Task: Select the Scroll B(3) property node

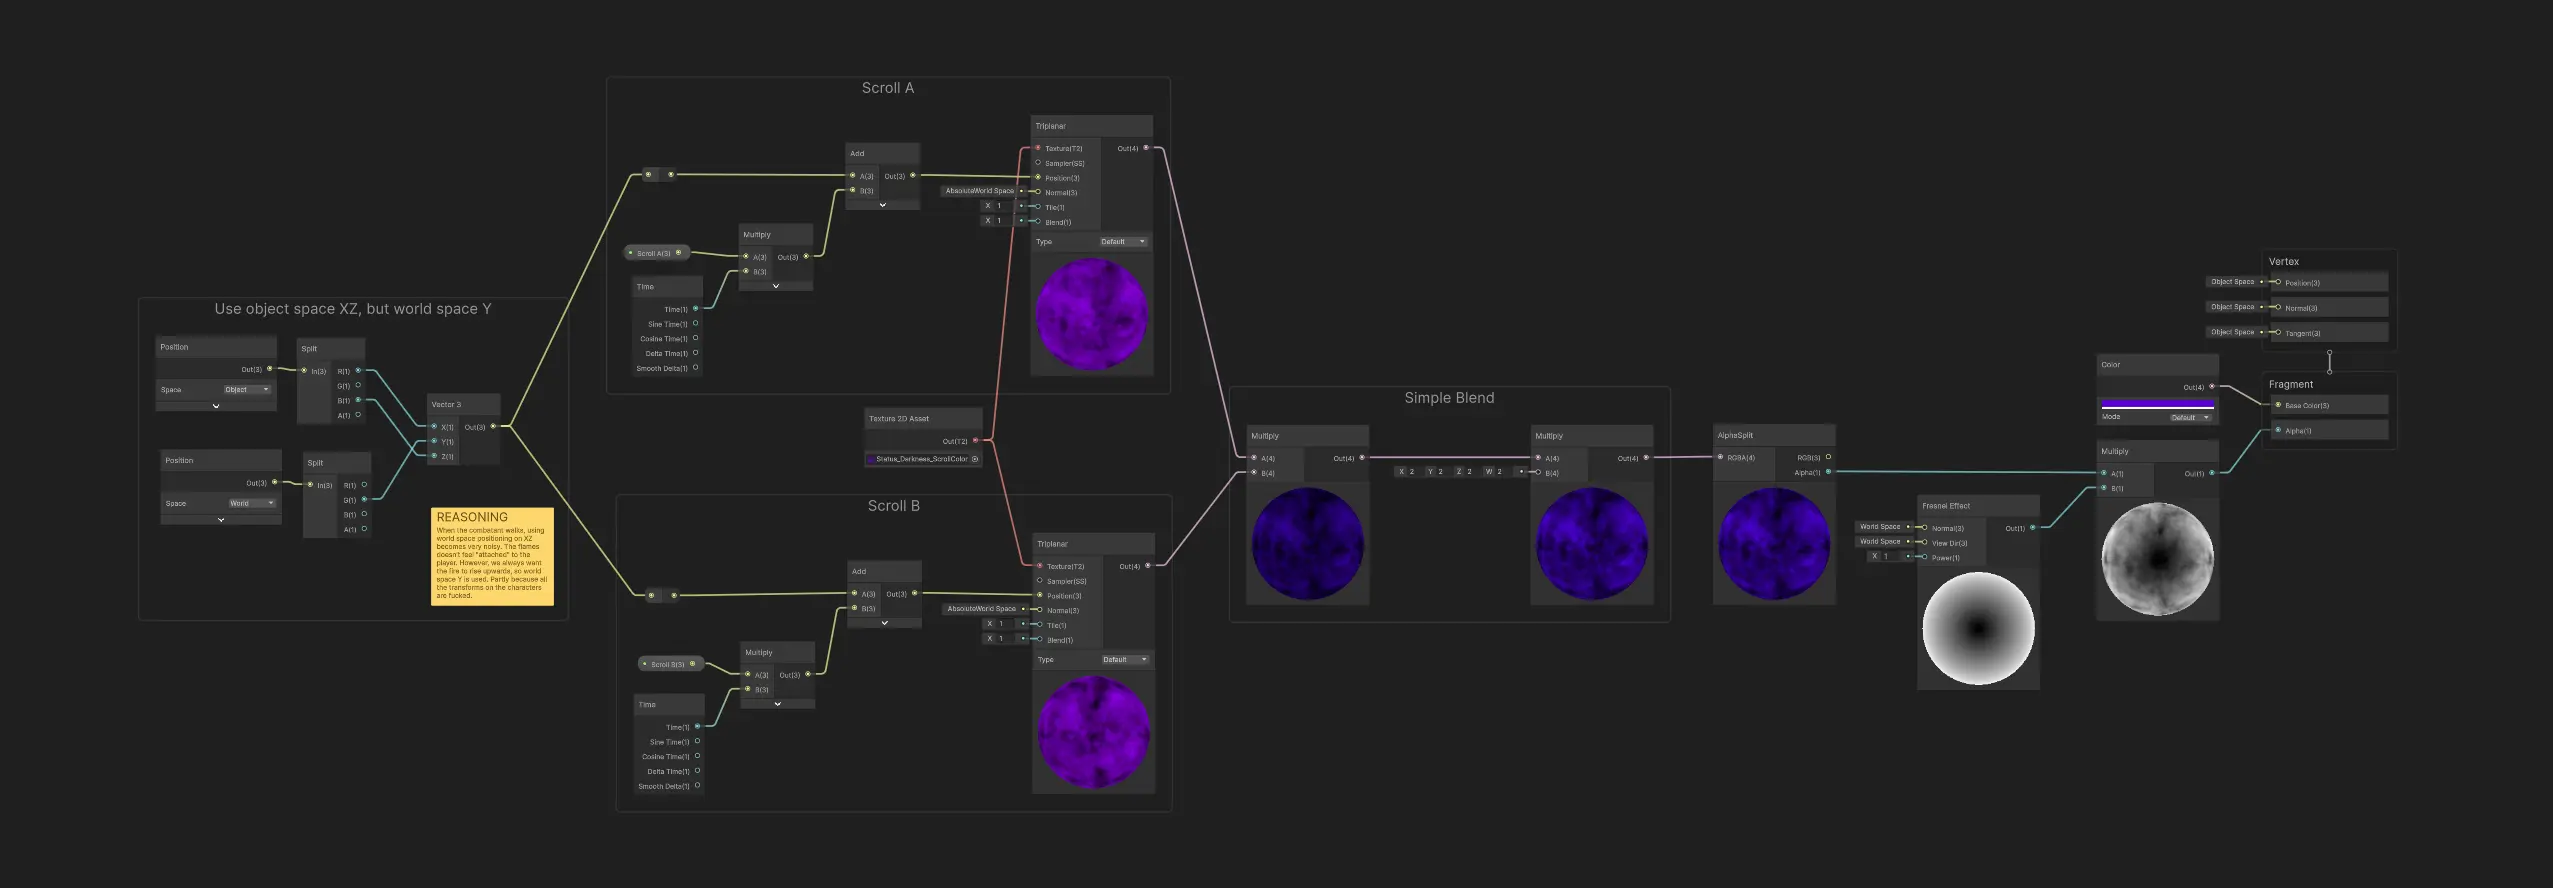Action: (668, 664)
